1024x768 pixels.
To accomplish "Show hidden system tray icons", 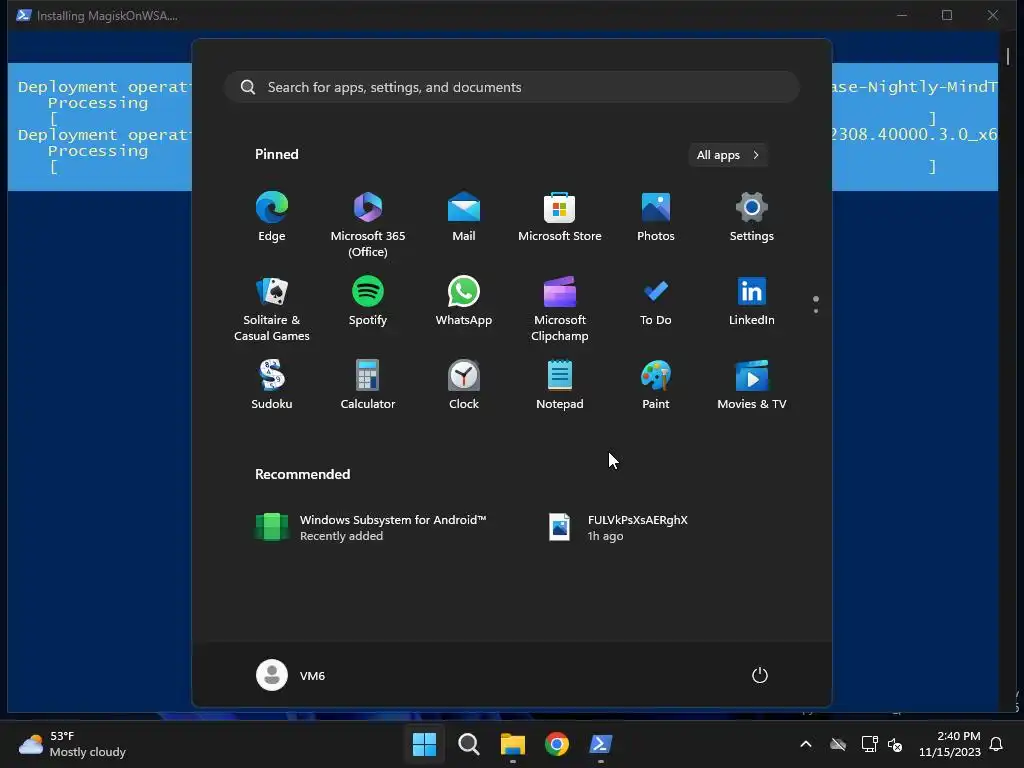I will [x=806, y=744].
